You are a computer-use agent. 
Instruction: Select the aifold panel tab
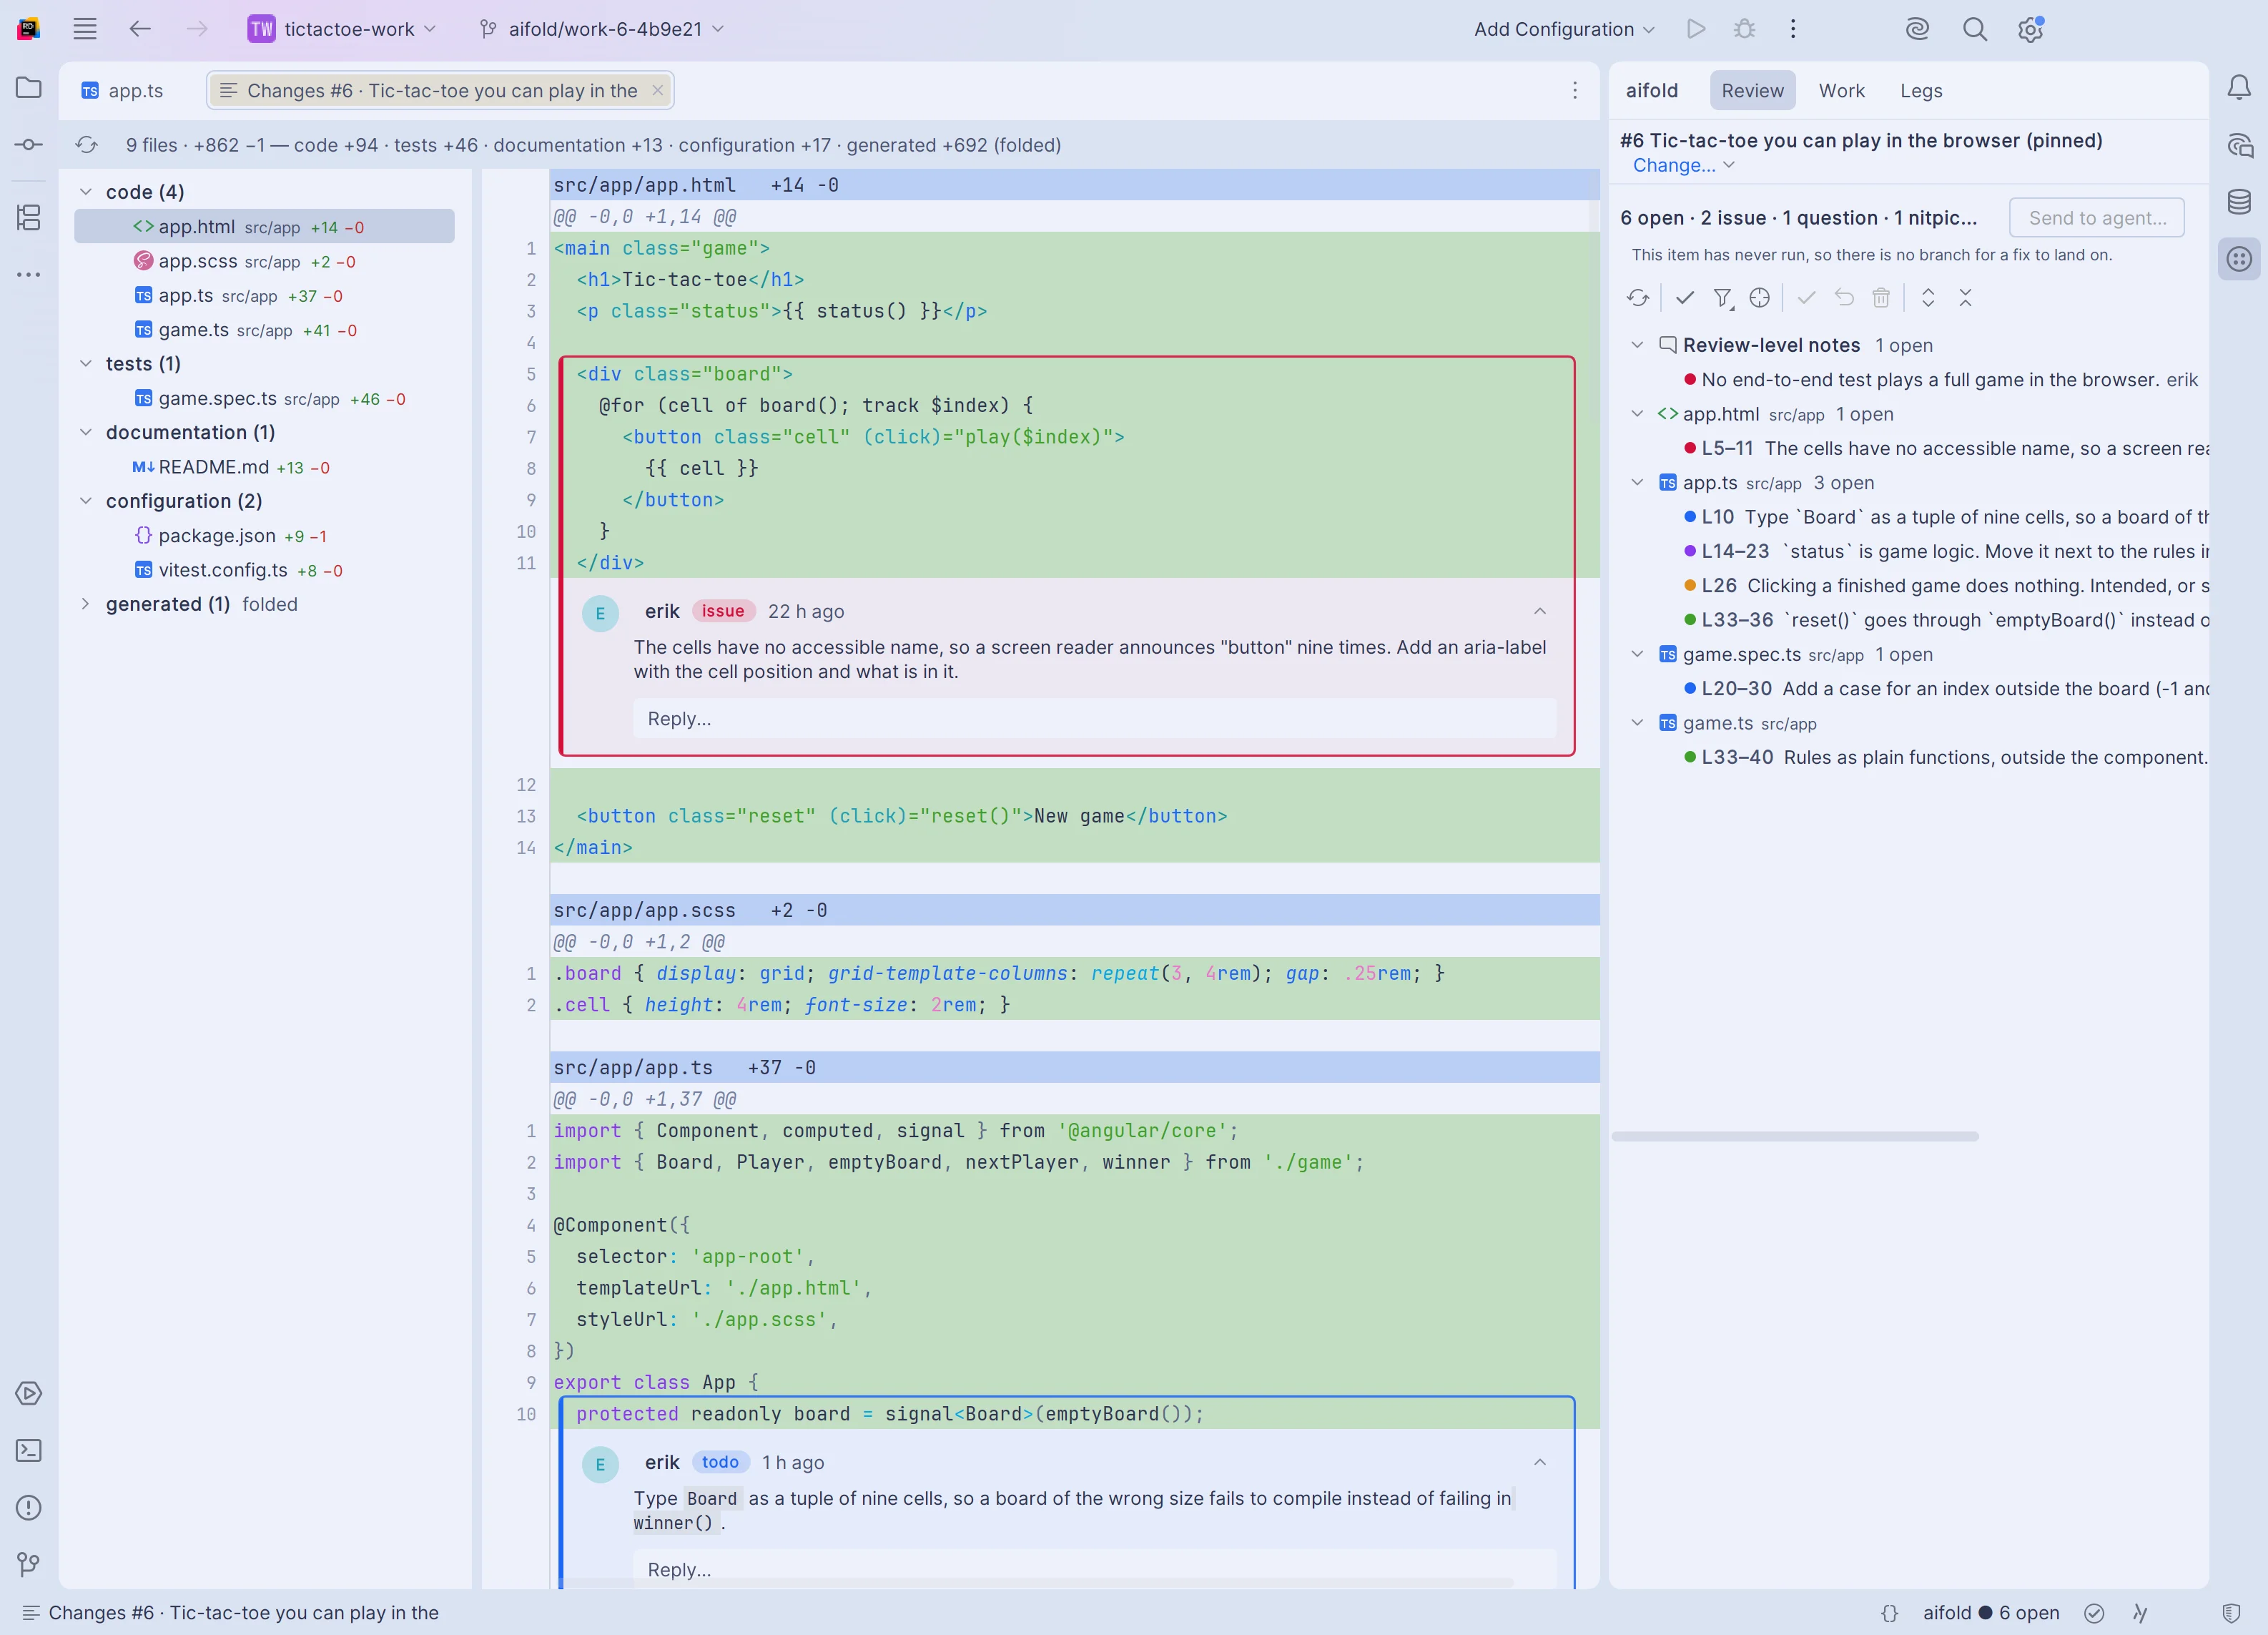click(x=1651, y=90)
